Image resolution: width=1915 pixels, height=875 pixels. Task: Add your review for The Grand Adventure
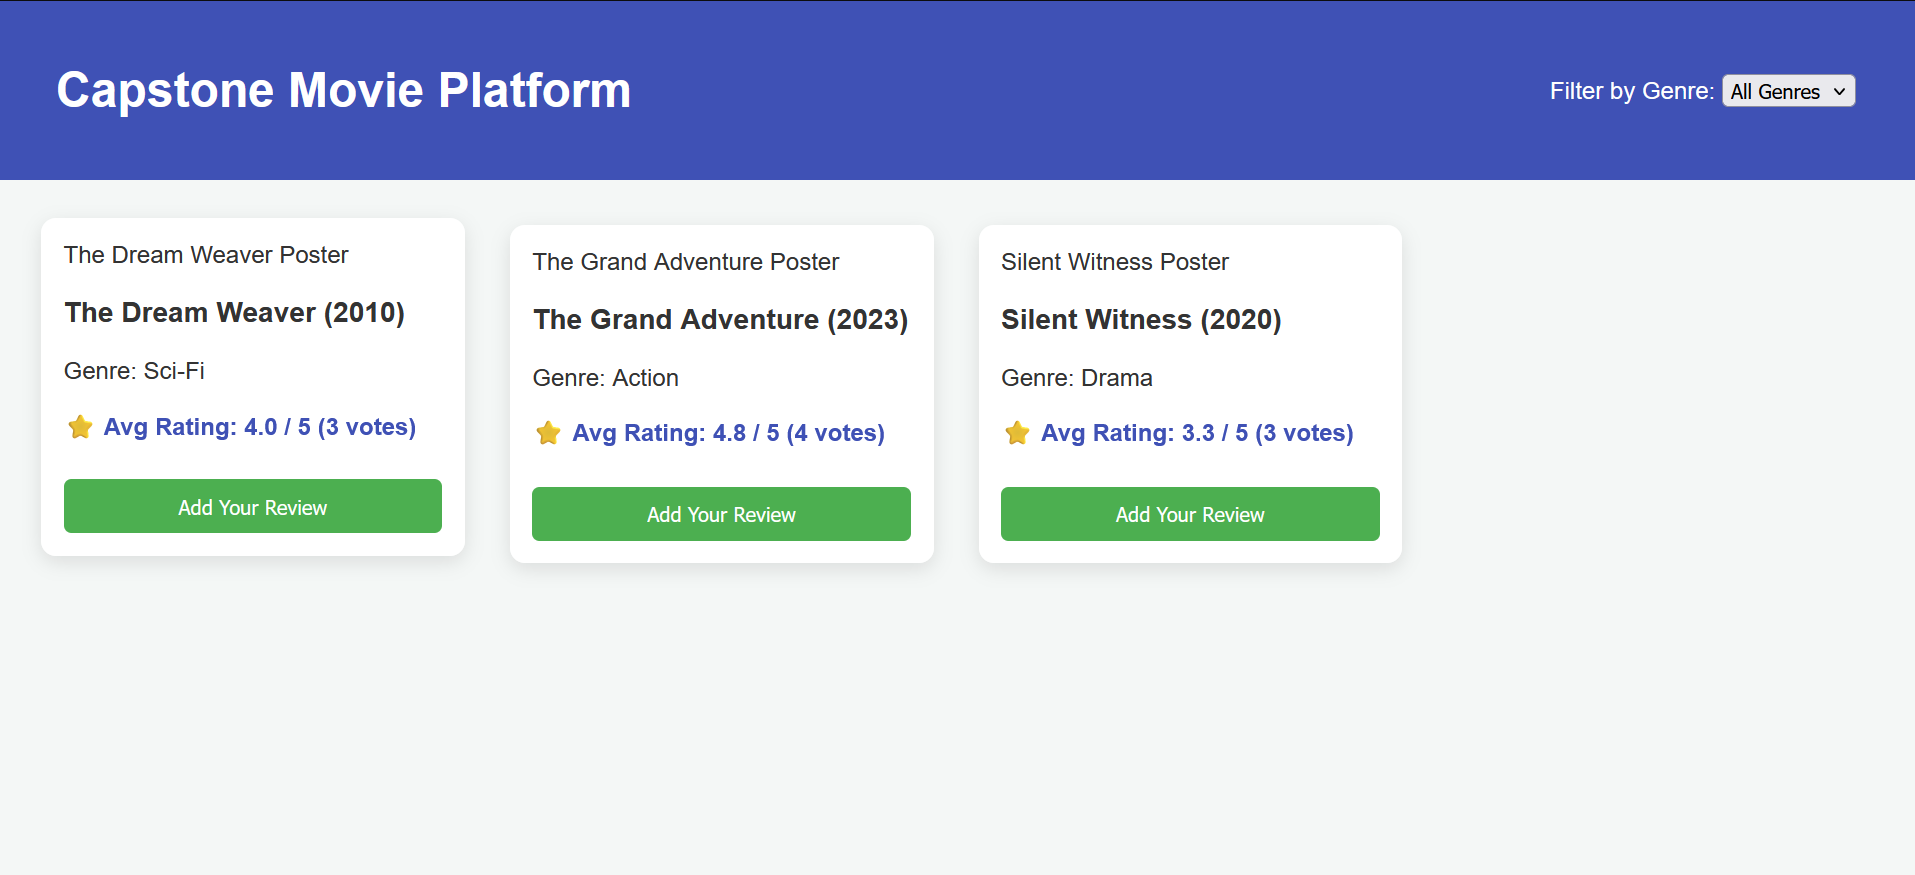(x=721, y=514)
